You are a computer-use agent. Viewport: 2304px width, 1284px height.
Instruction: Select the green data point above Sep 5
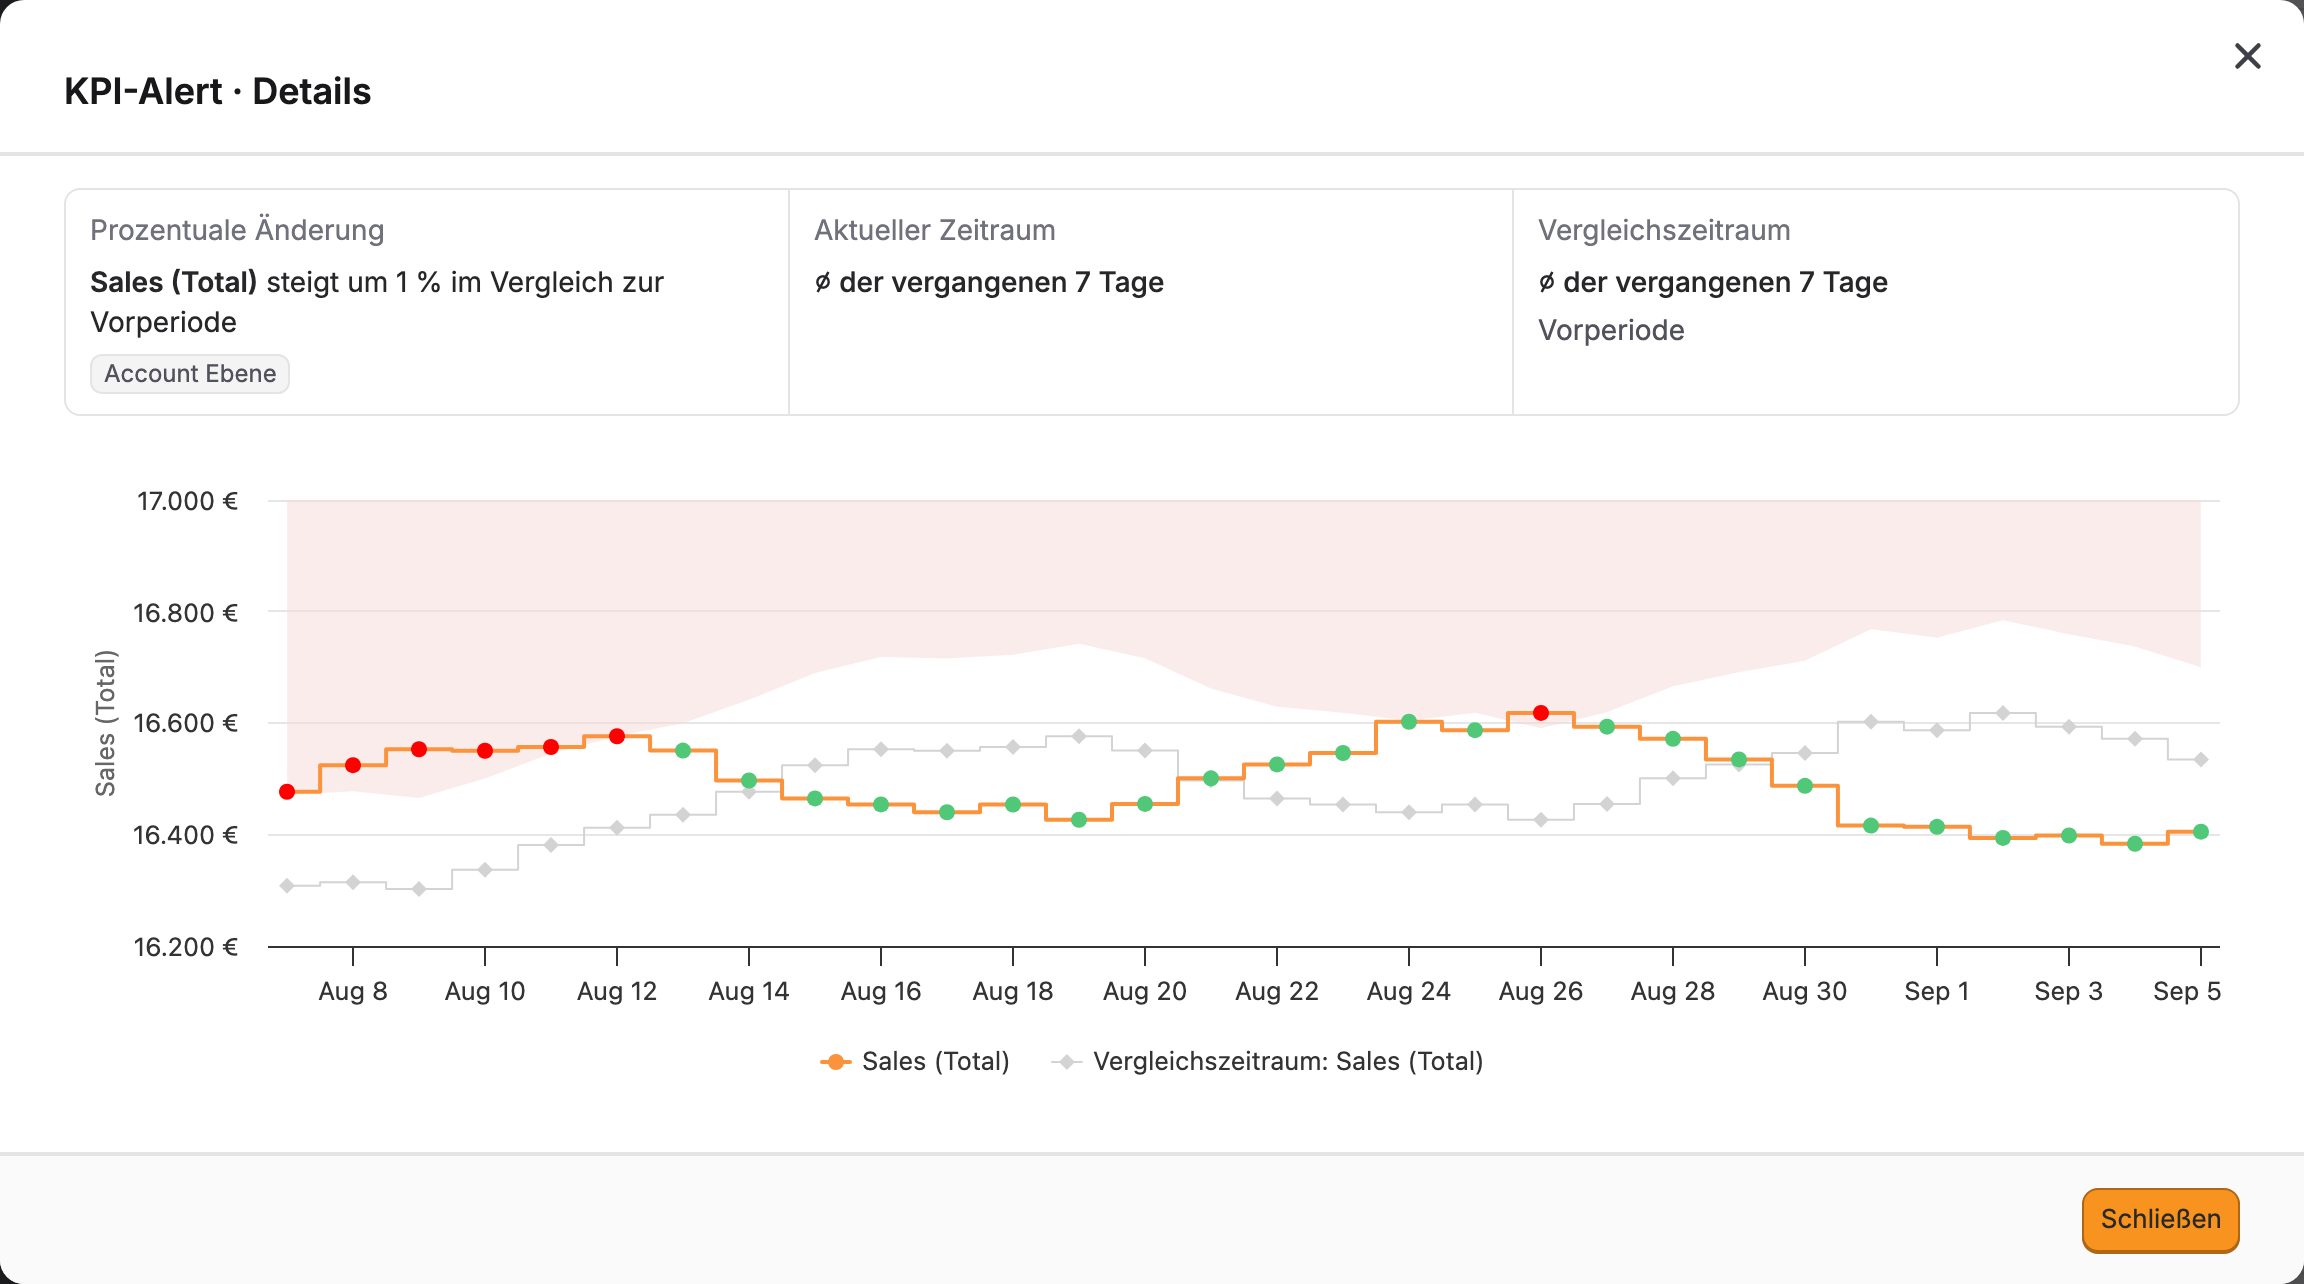2201,831
